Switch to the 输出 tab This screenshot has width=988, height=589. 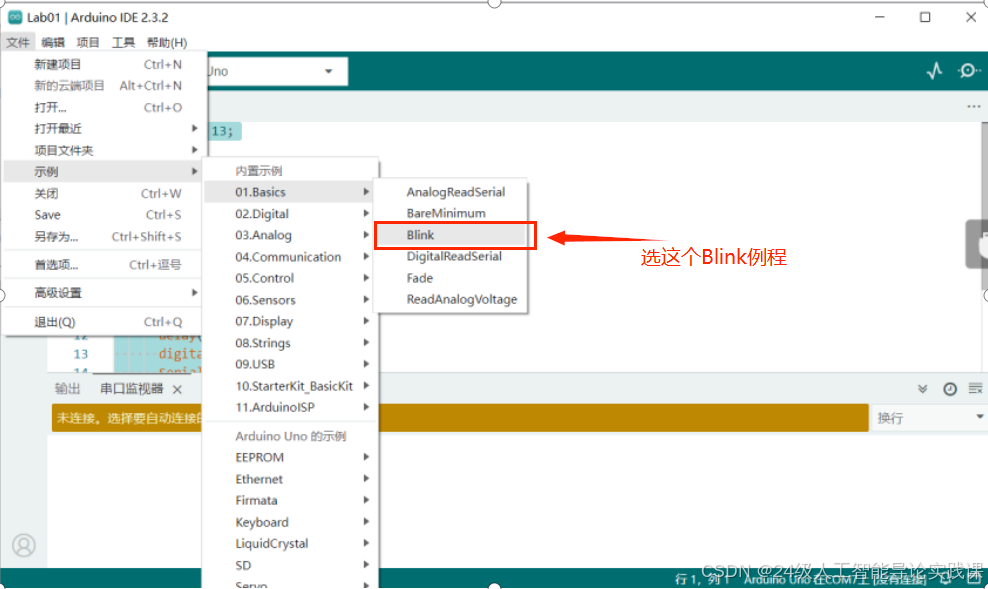tap(67, 389)
